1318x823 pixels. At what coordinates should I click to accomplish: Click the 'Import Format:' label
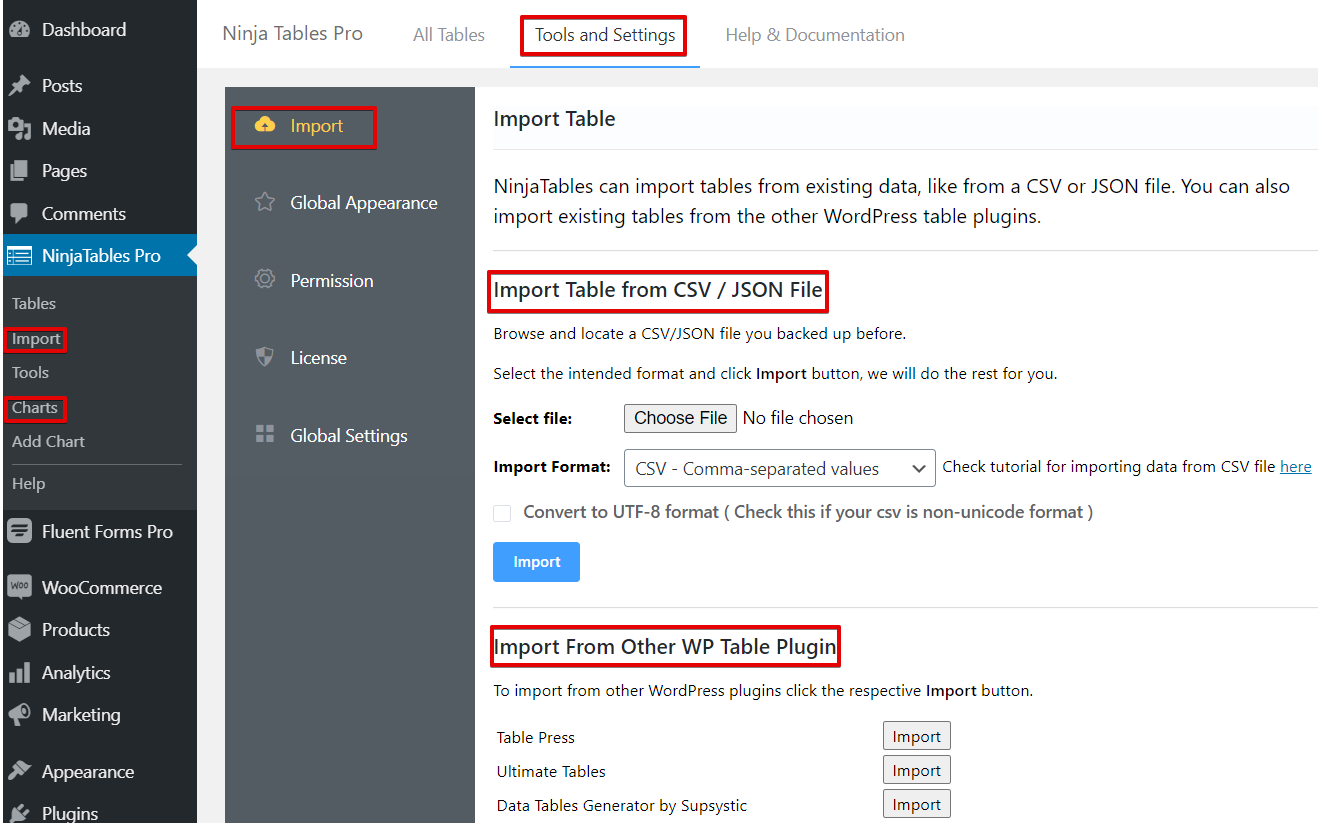coord(552,467)
